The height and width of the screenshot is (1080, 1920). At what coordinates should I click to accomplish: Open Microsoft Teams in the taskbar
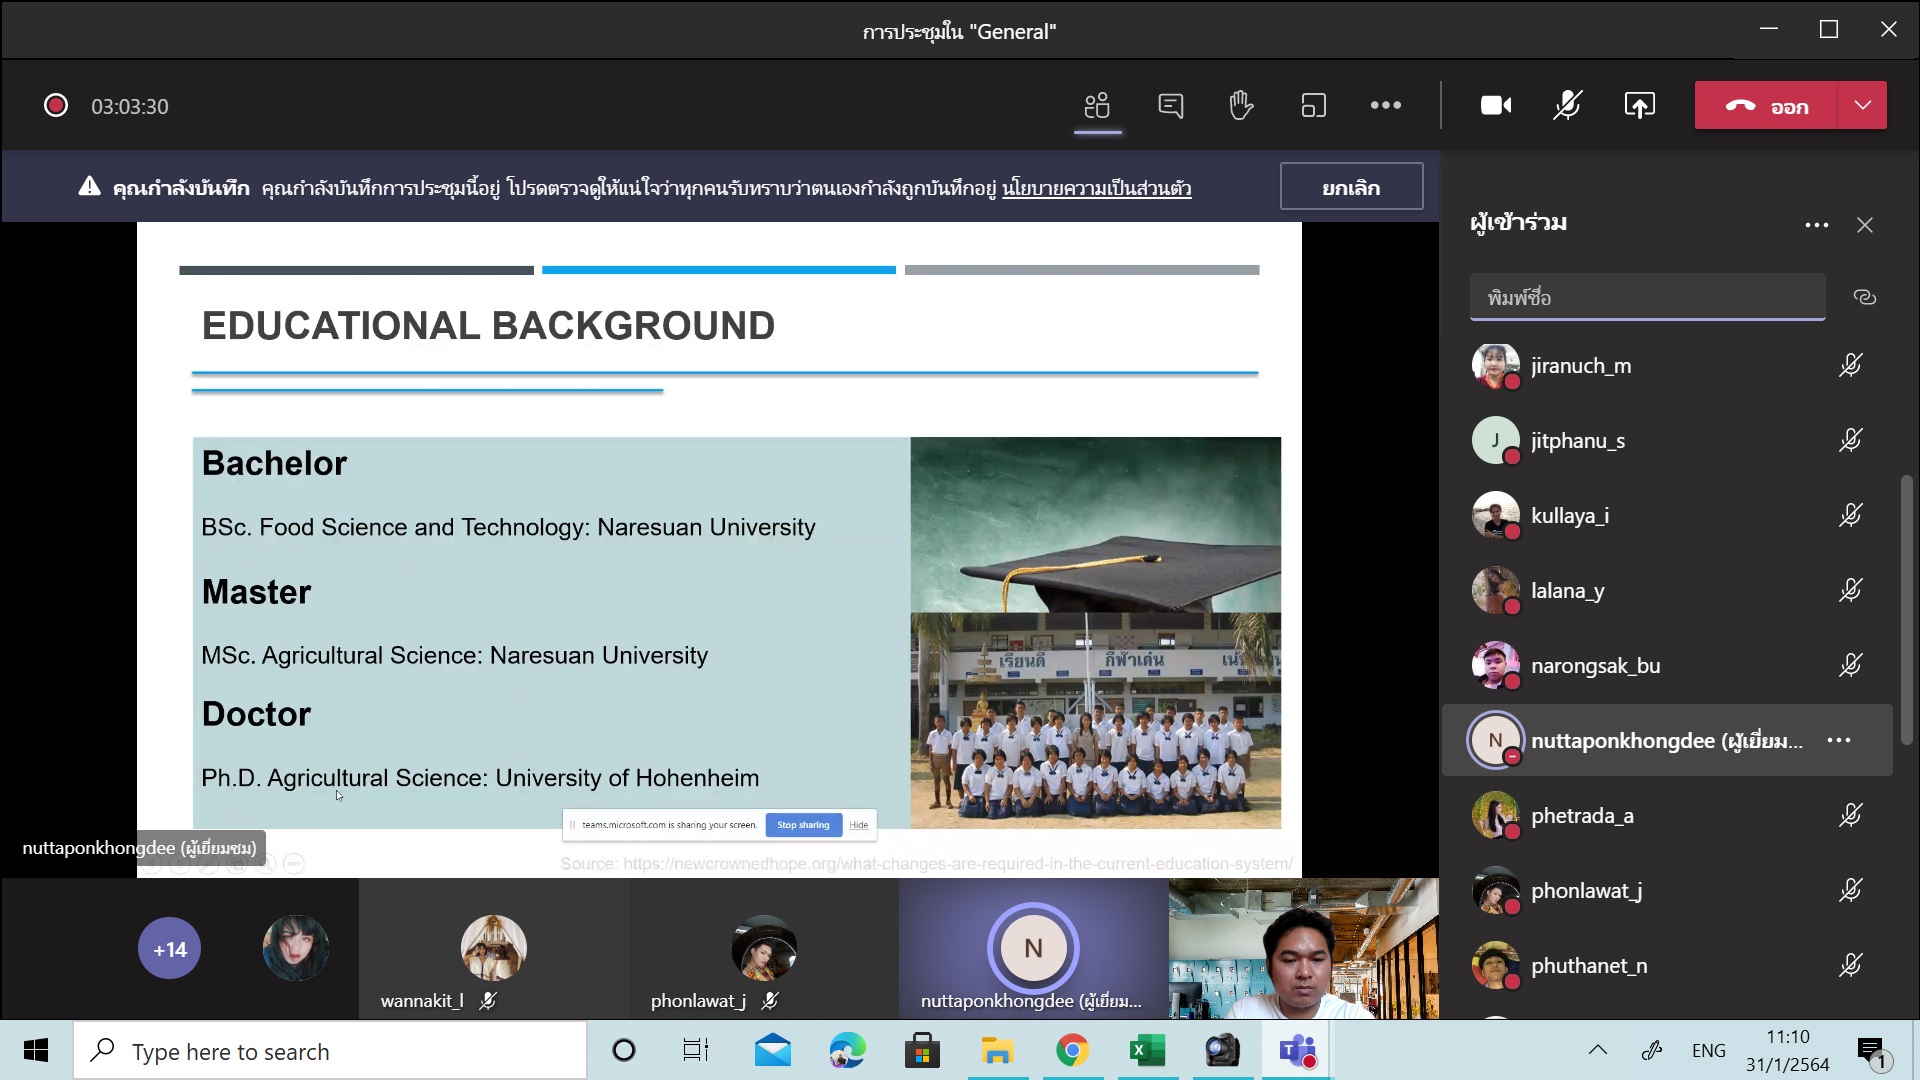click(x=1297, y=1051)
